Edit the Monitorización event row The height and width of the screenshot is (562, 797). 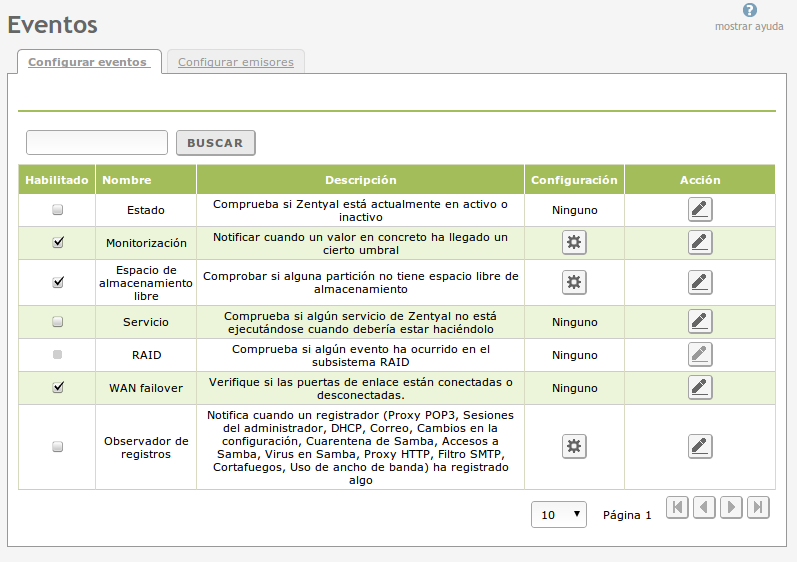coord(700,242)
